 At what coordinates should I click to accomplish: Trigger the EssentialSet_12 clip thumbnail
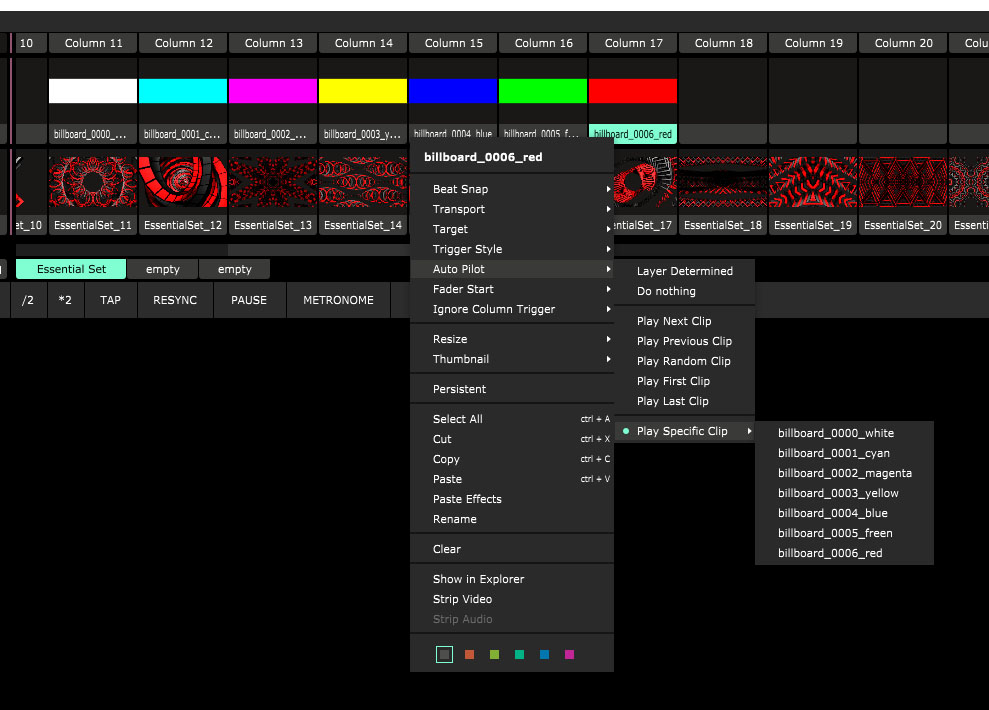tap(183, 182)
